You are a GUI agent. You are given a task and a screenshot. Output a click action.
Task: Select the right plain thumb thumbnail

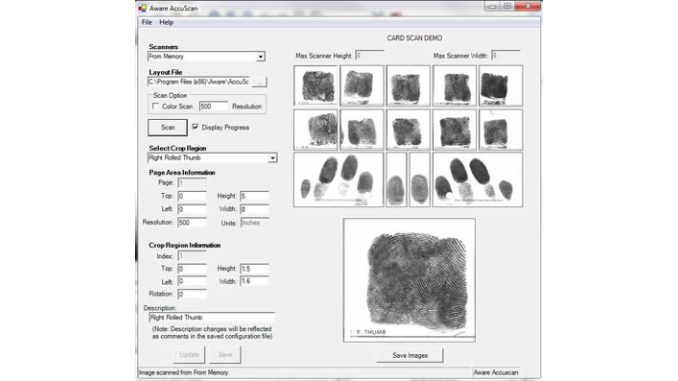coord(419,179)
